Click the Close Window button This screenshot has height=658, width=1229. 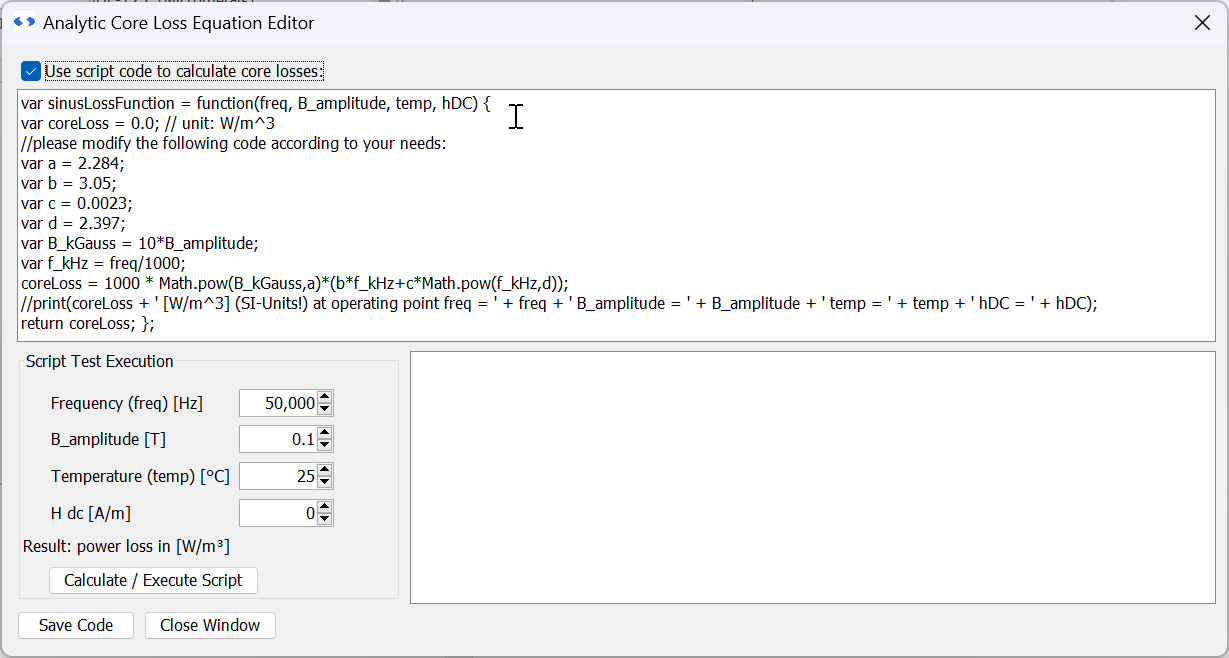[x=210, y=625]
